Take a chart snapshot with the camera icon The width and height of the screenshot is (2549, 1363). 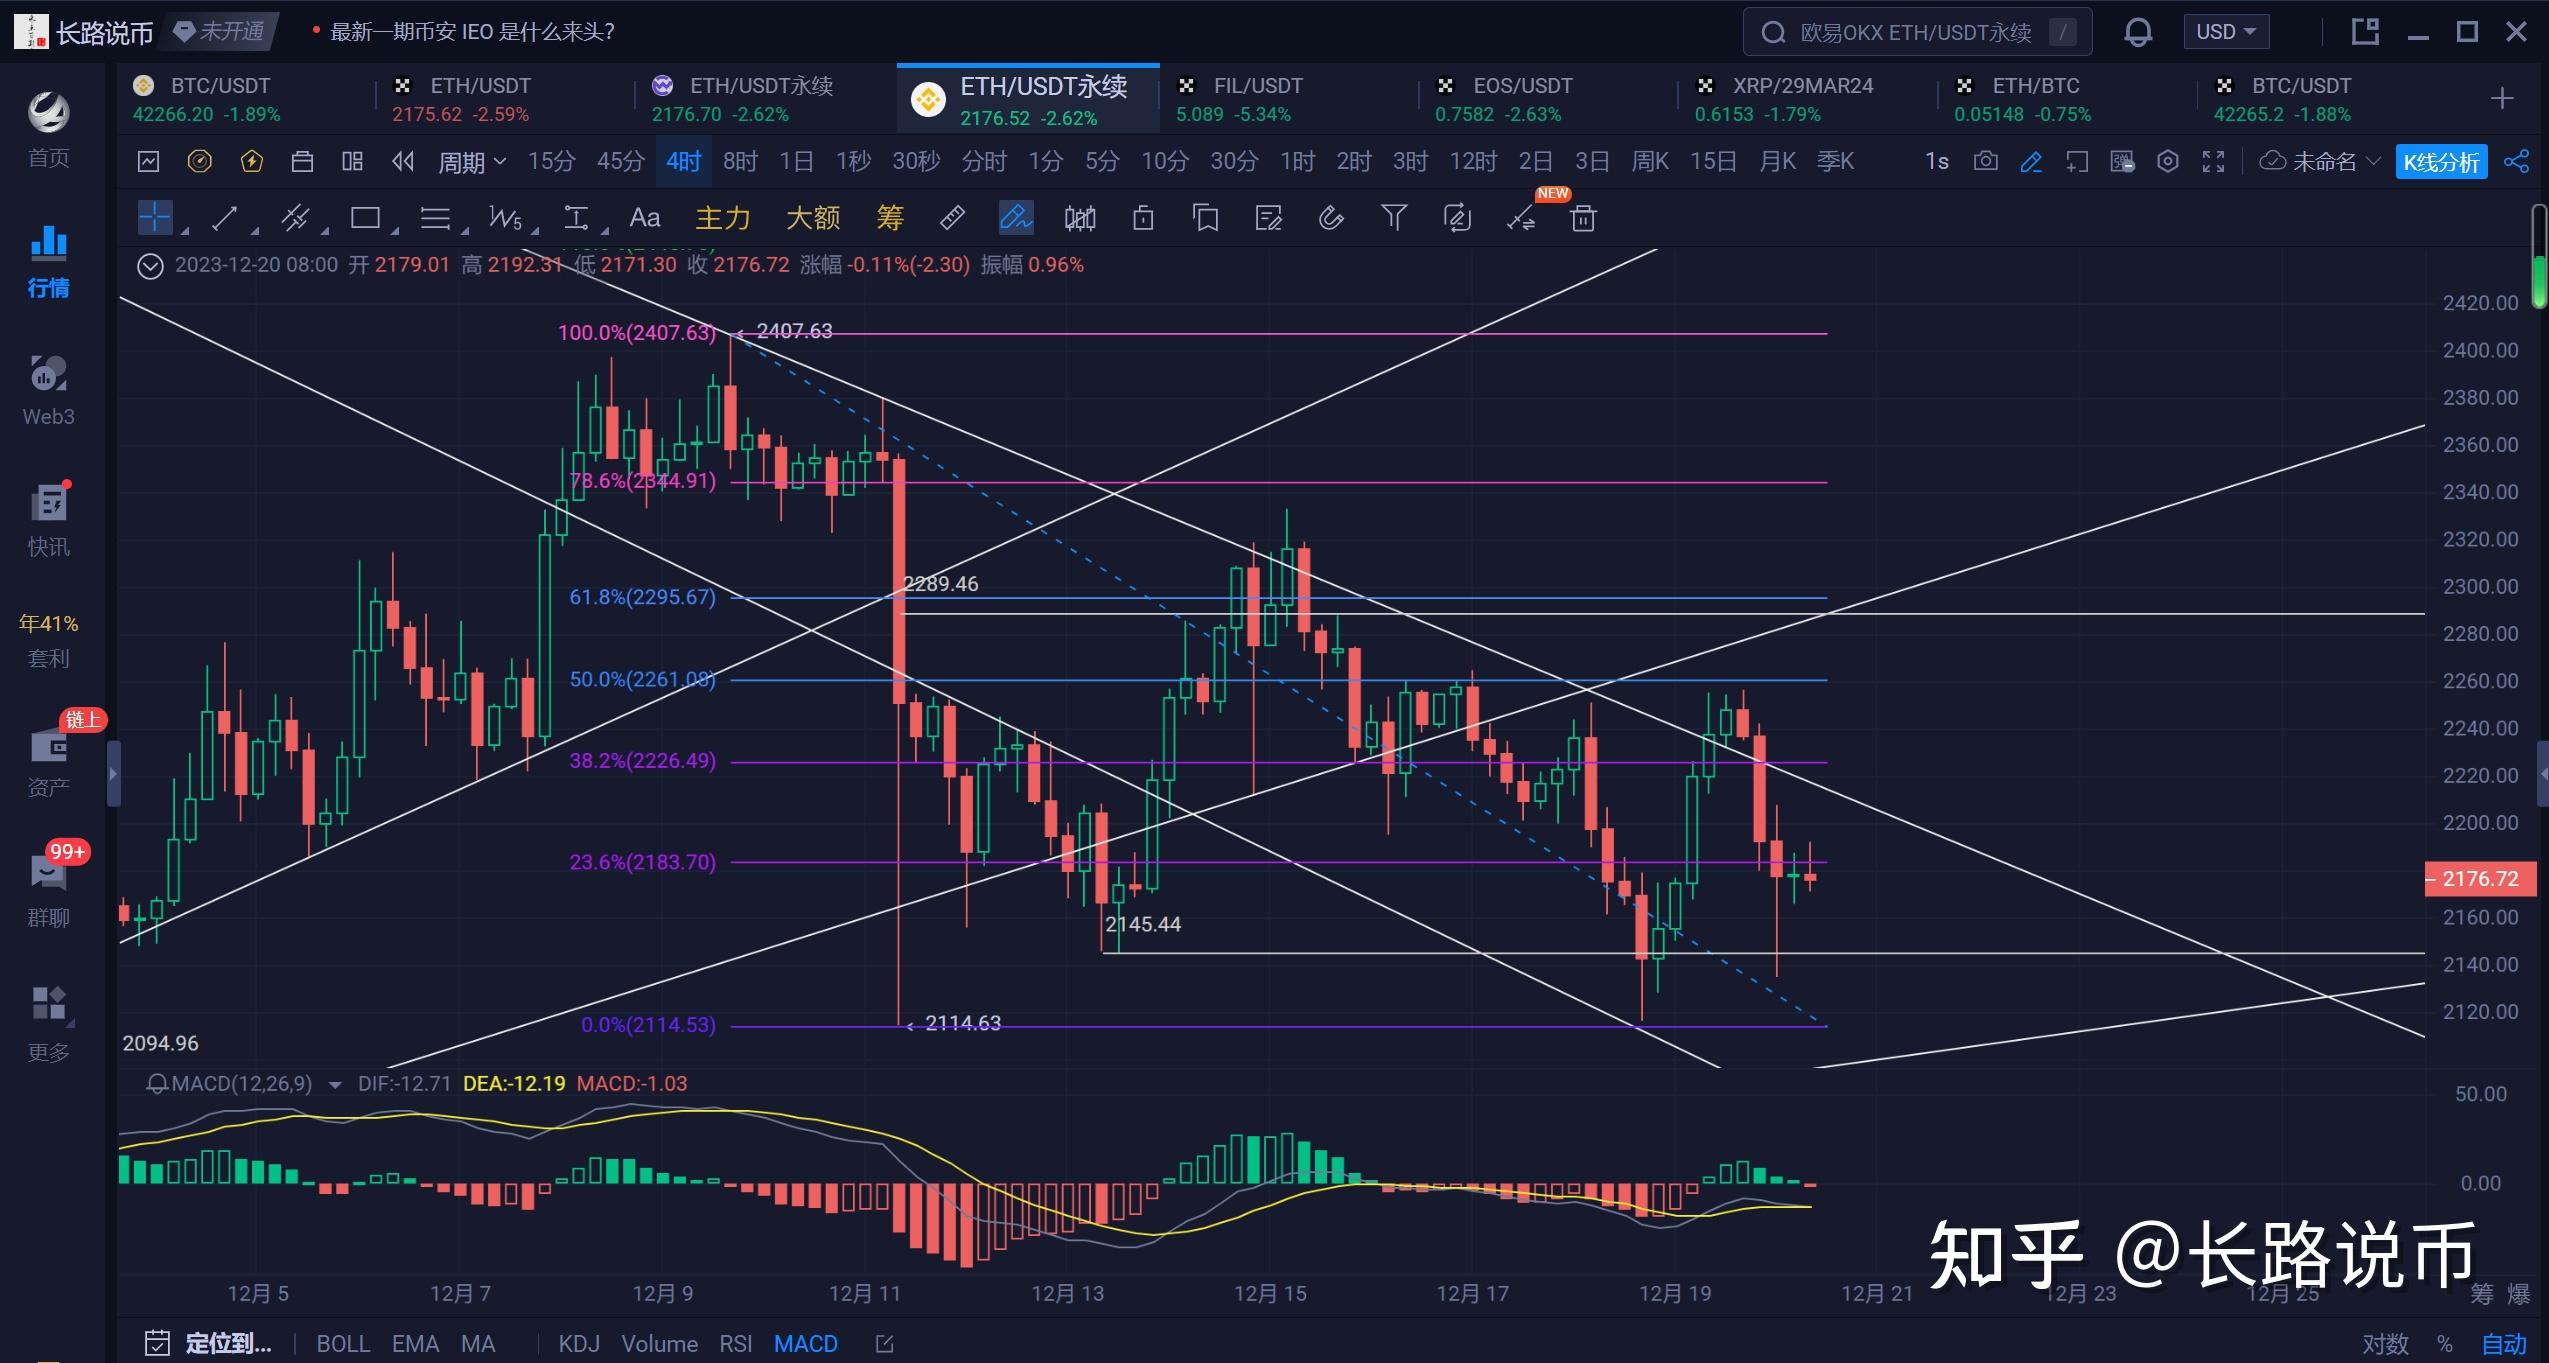[x=1986, y=161]
